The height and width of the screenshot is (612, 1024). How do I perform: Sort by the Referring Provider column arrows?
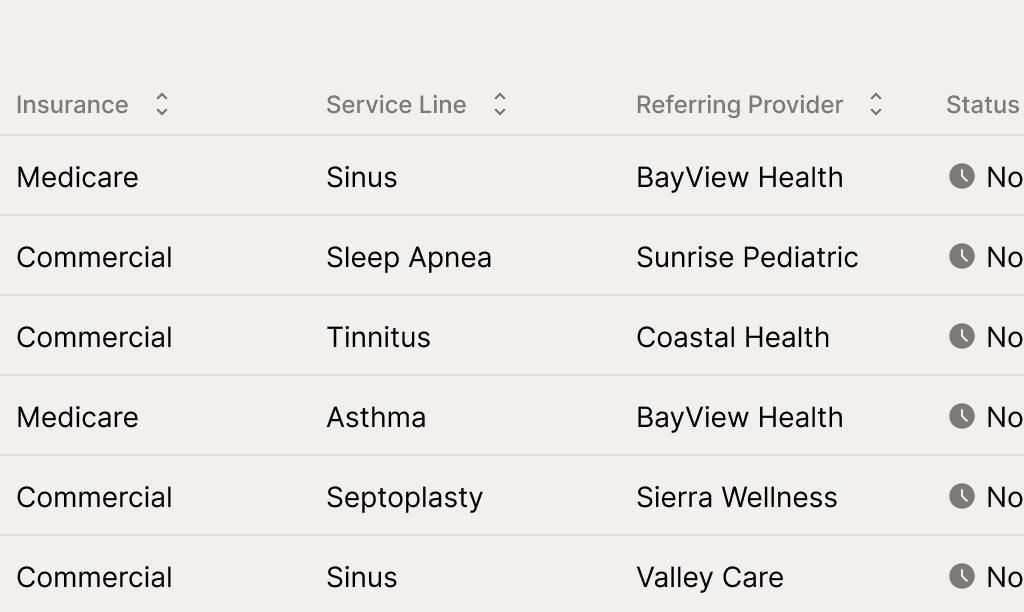pyautogui.click(x=876, y=105)
